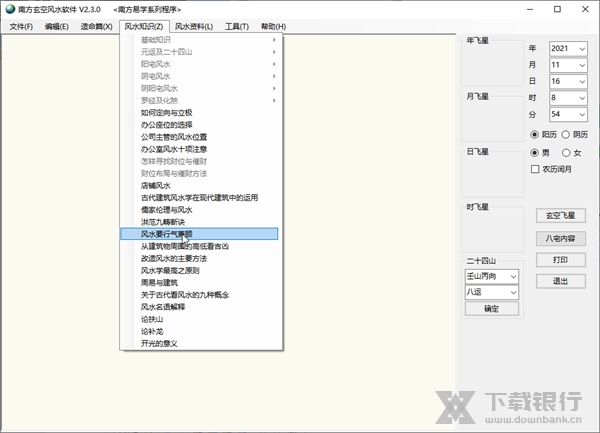Close the 风水知识(Z) menu
Image resolution: width=600 pixels, height=433 pixels.
pyautogui.click(x=144, y=26)
